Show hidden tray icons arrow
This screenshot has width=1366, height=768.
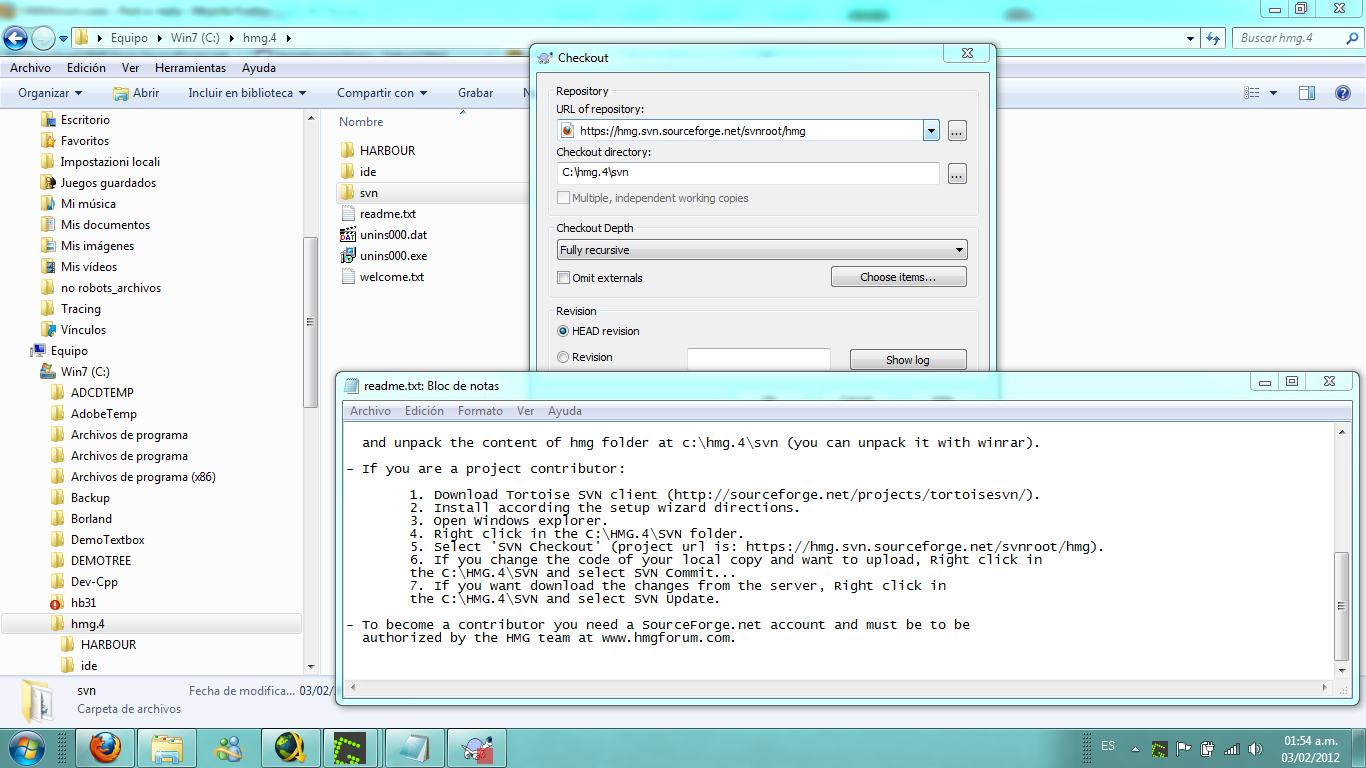tap(1134, 748)
